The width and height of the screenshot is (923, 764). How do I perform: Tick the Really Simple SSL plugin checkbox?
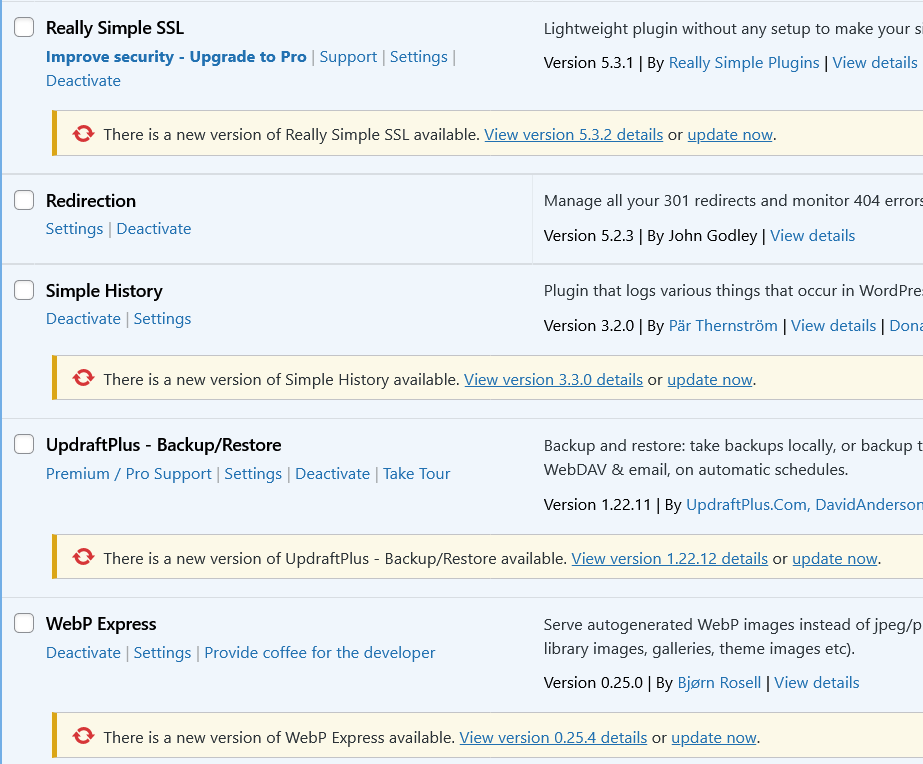24,27
